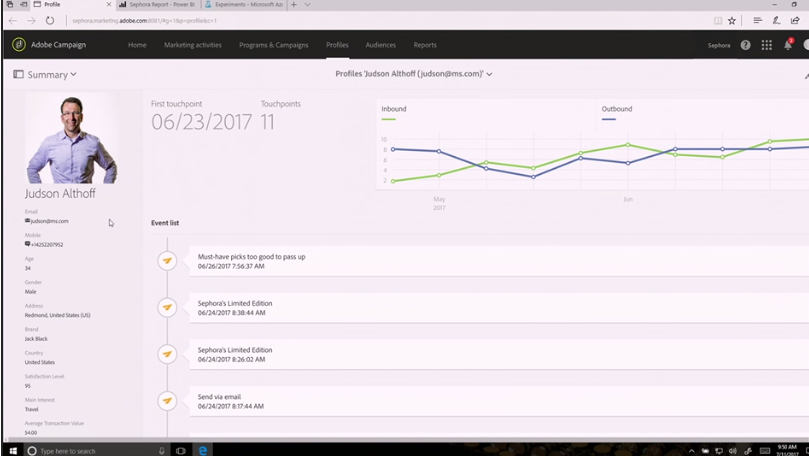
Task: Click Judson Althoff's profile photo
Action: click(x=71, y=139)
